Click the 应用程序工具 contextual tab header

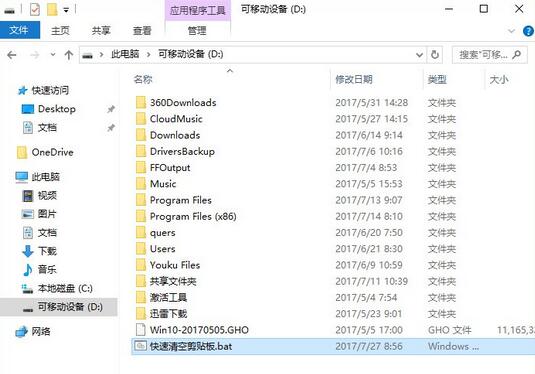coord(198,10)
